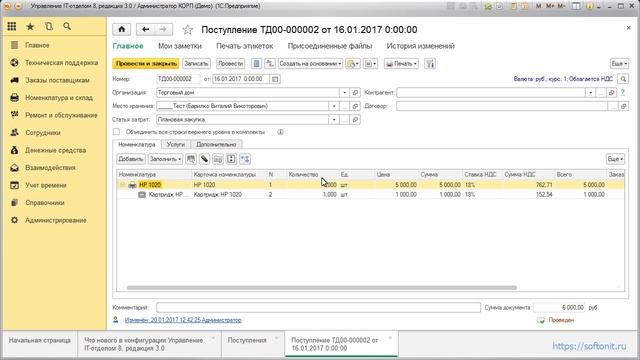Select the Услуги tab
This screenshot has width=640, height=360.
(176, 144)
